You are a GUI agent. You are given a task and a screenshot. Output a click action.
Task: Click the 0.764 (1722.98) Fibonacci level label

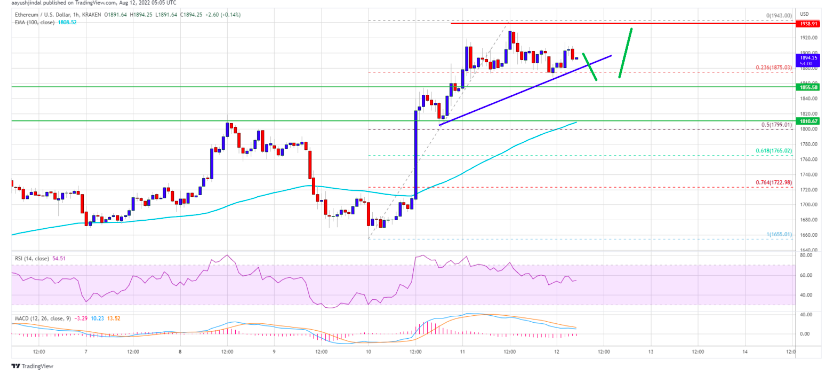(x=775, y=182)
